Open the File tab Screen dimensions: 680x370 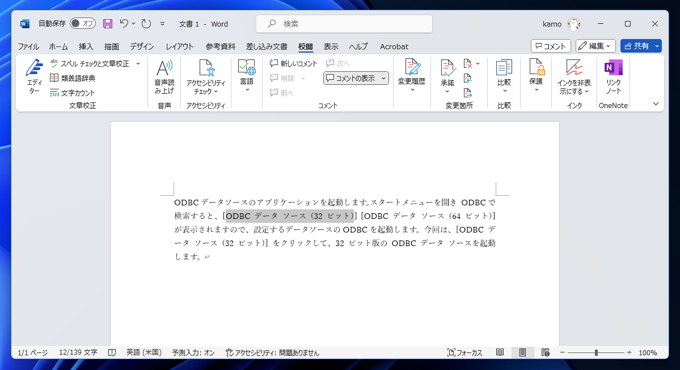coord(28,46)
